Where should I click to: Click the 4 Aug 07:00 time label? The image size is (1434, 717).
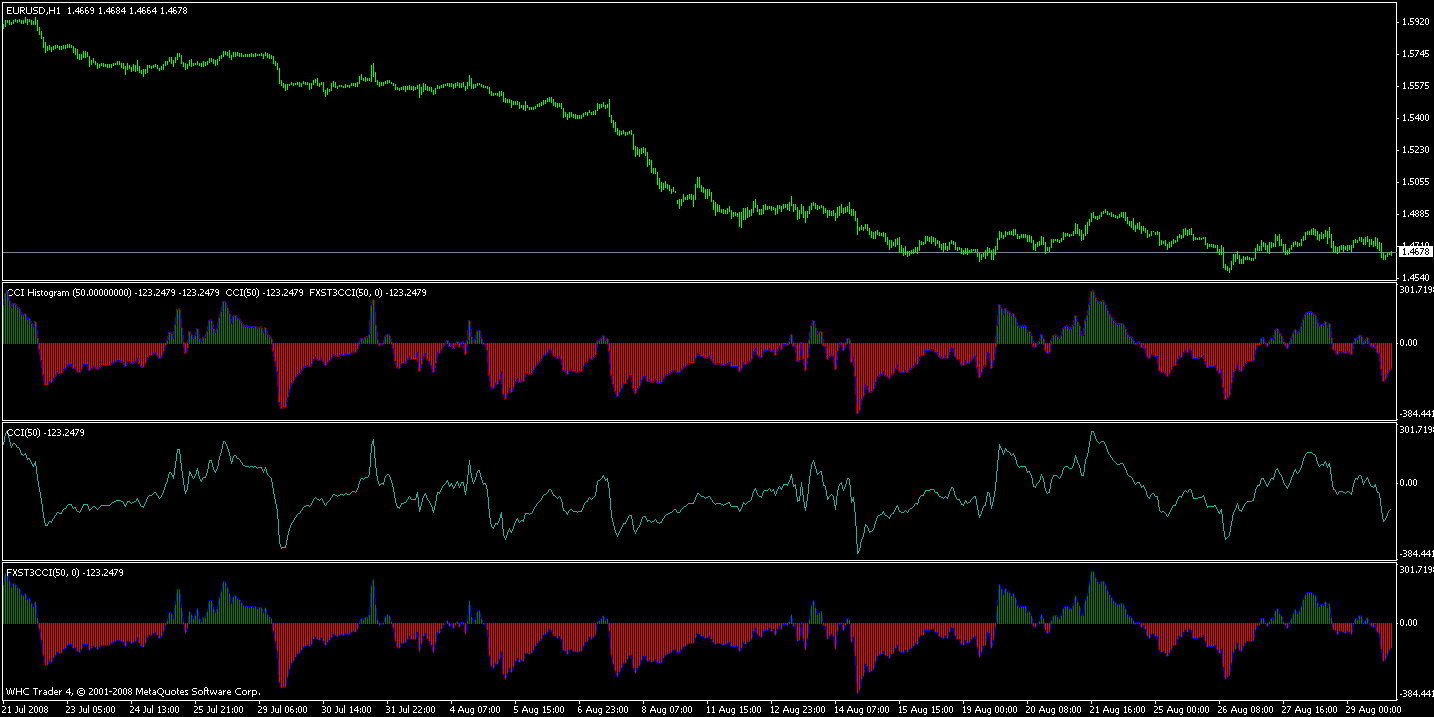pos(475,709)
